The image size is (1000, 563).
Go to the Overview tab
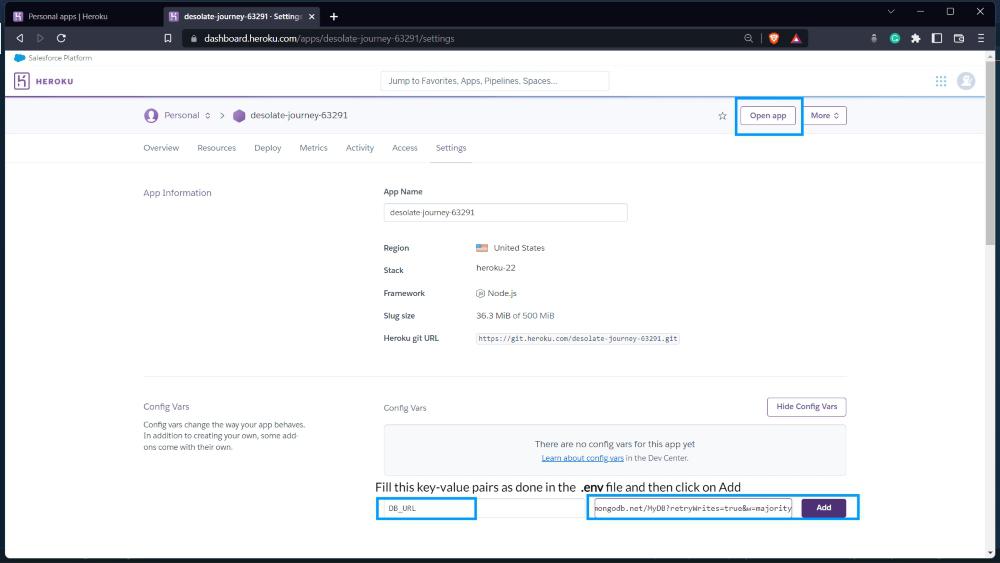161,148
